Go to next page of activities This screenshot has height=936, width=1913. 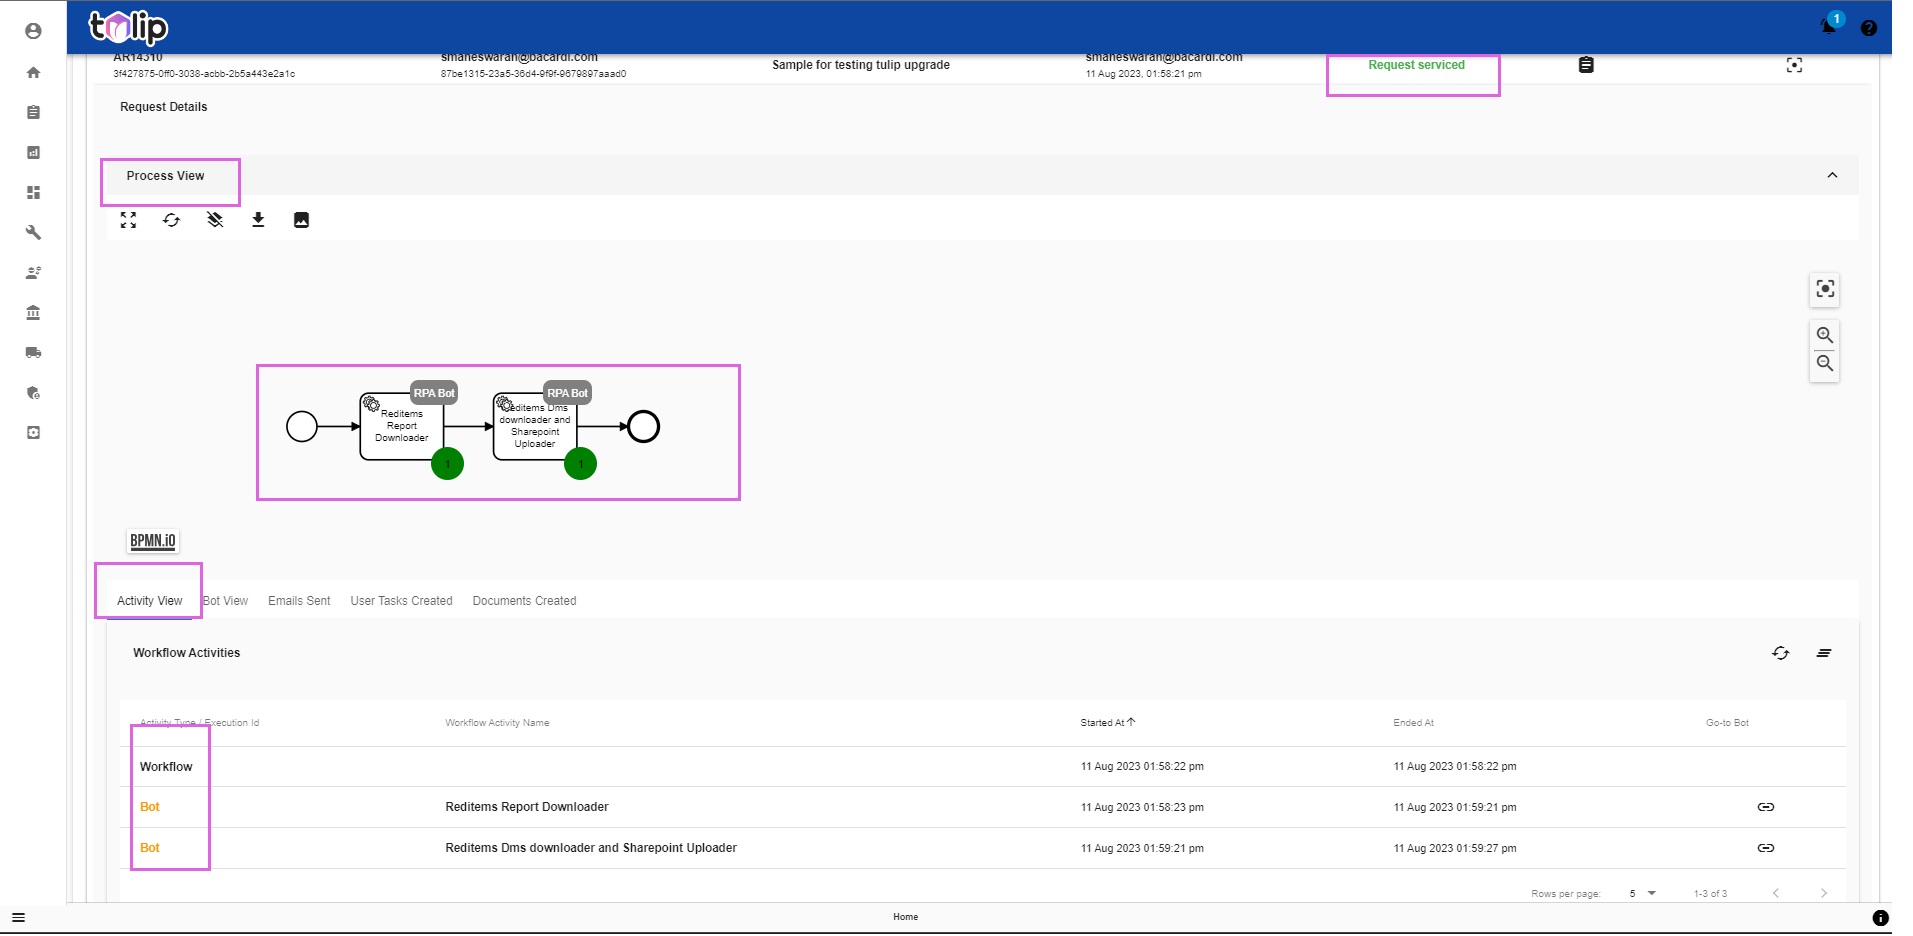pos(1824,893)
